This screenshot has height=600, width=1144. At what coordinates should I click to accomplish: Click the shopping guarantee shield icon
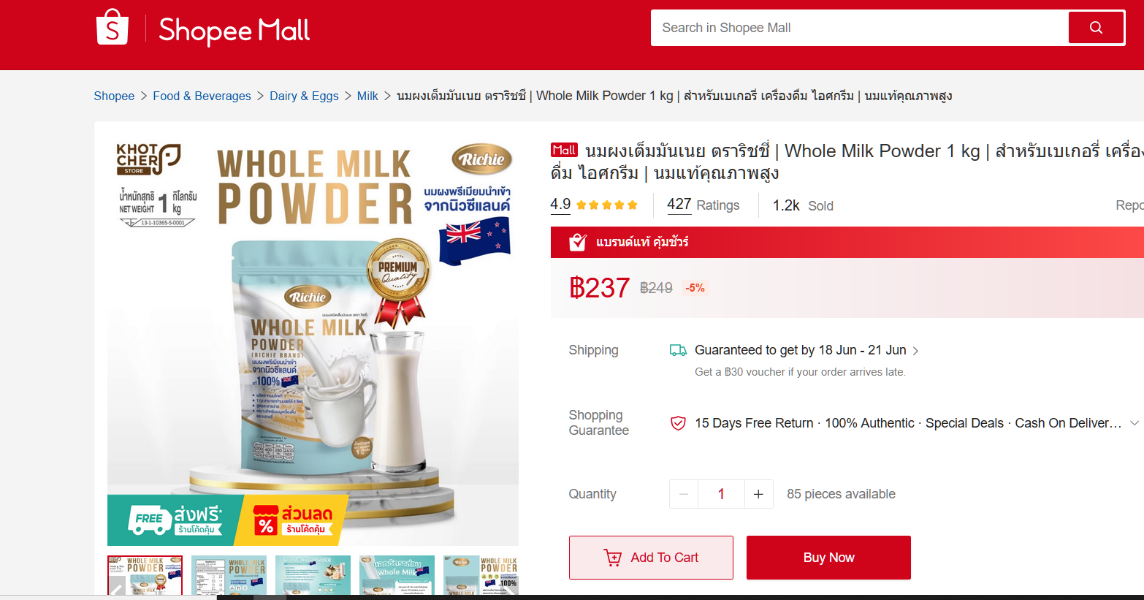pos(678,423)
